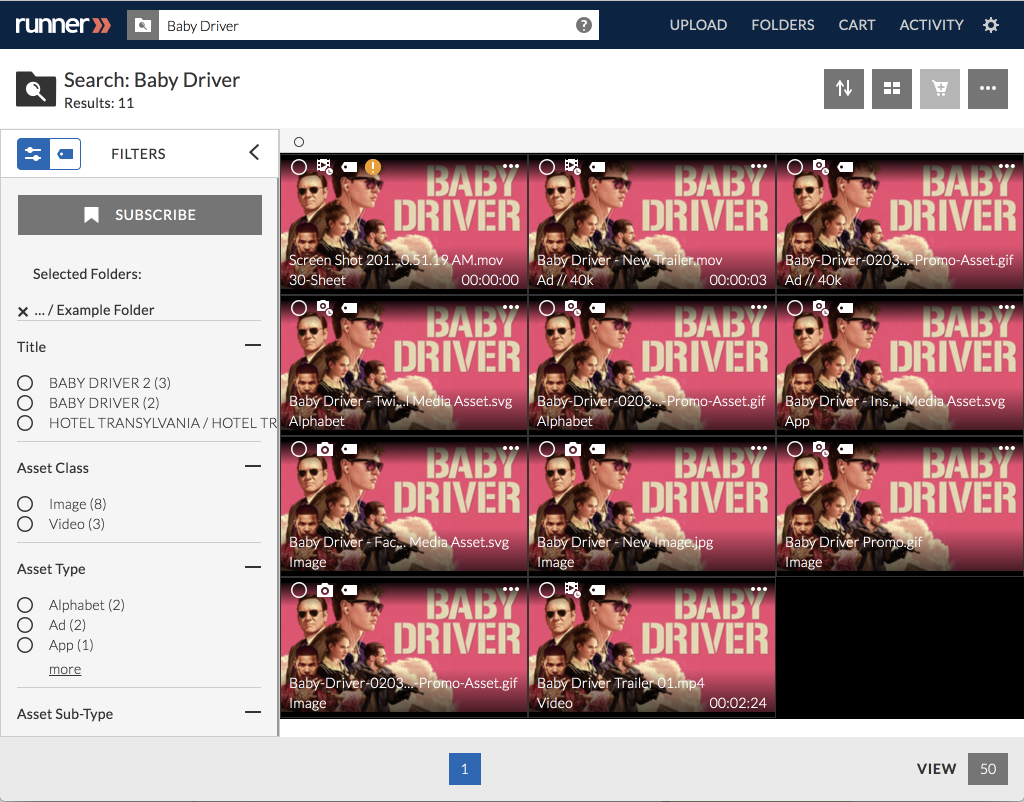This screenshot has height=802, width=1024.
Task: Click tag icon on Screen Shot .mov asset
Action: (x=349, y=167)
